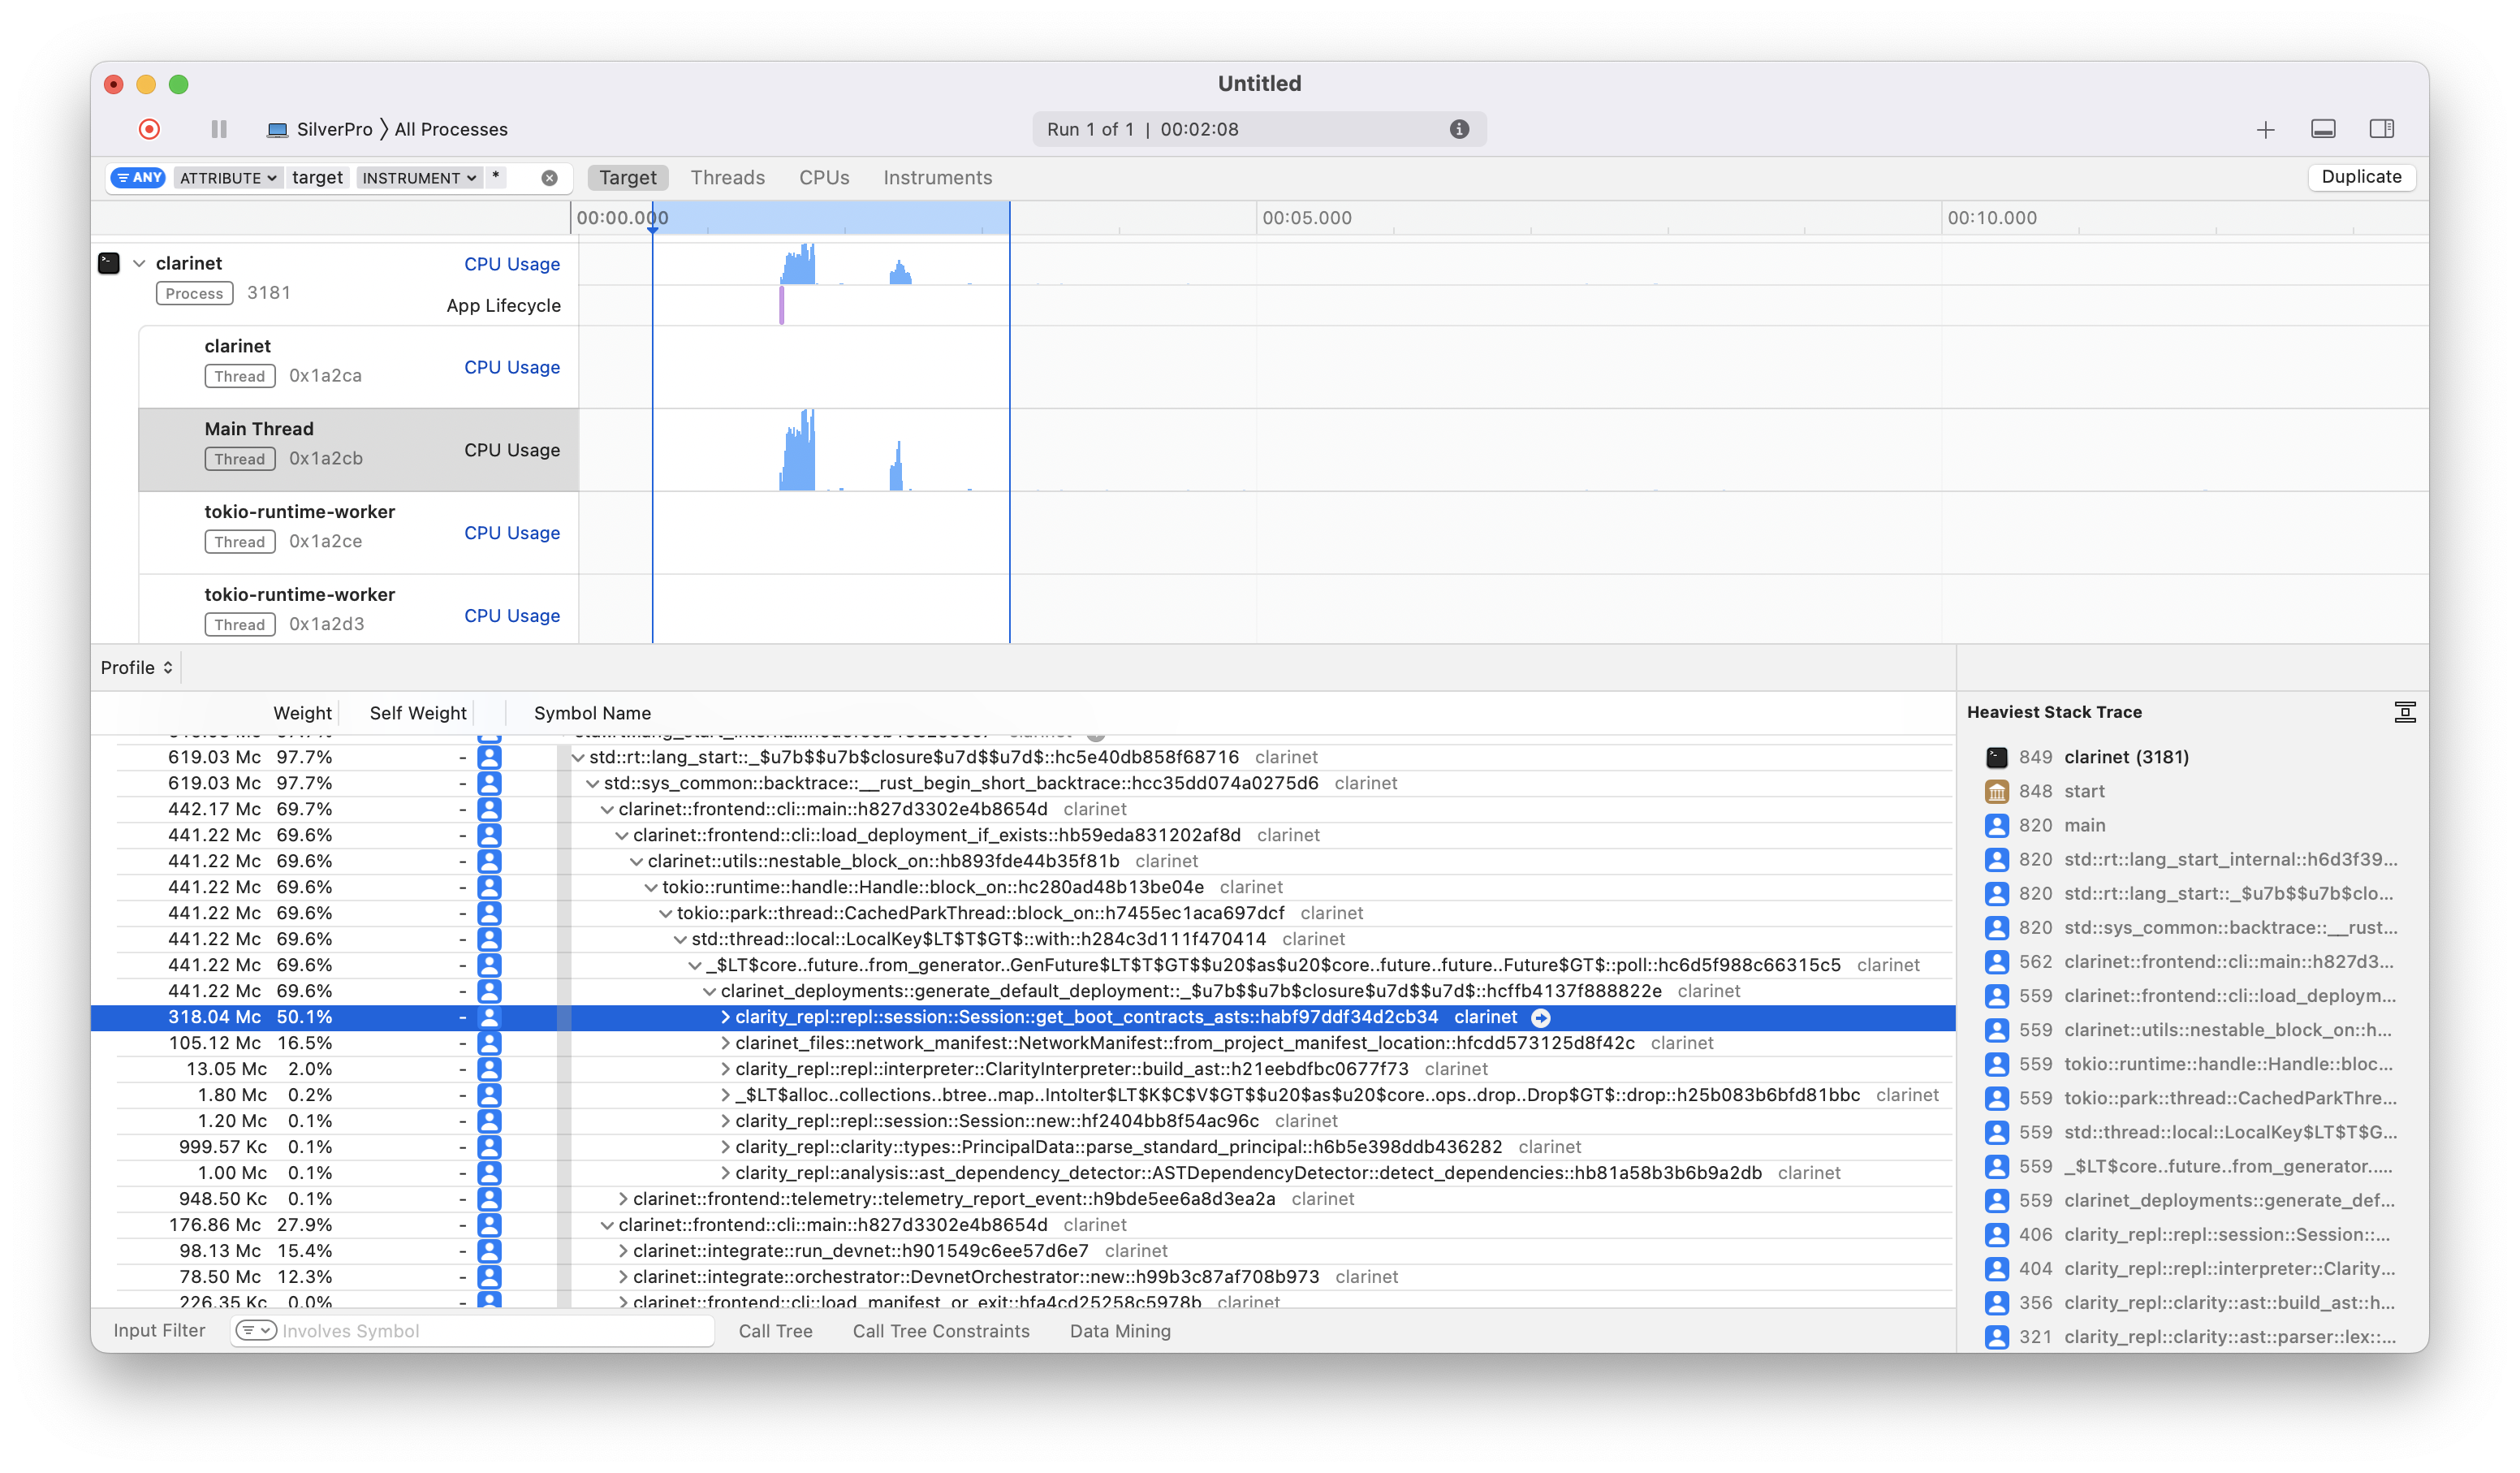Clear the filter using the x icon
Viewport: 2520px width, 1473px height.
tap(549, 177)
